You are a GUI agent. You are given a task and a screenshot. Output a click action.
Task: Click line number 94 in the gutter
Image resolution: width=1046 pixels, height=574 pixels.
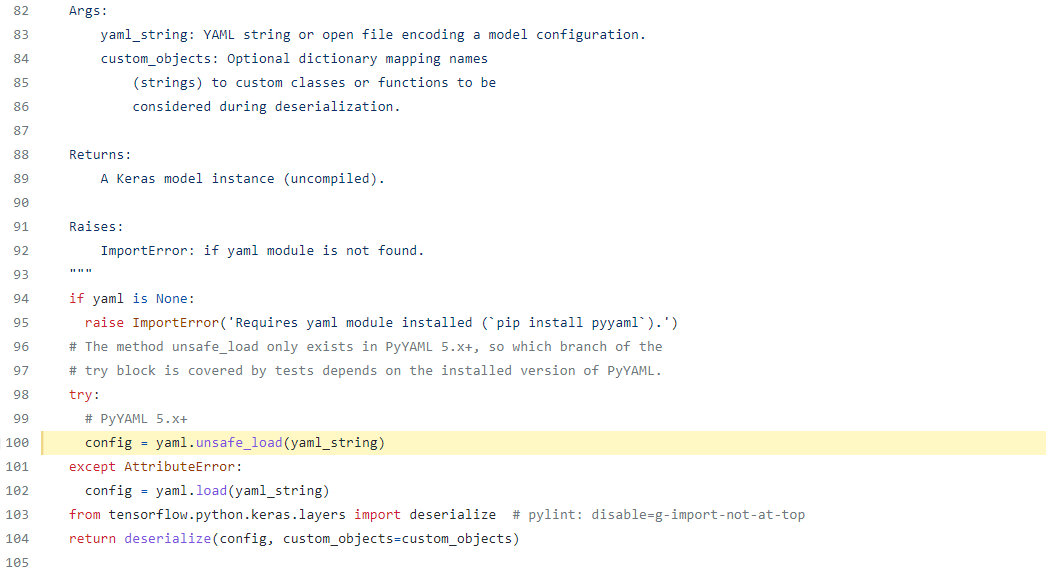tap(21, 298)
